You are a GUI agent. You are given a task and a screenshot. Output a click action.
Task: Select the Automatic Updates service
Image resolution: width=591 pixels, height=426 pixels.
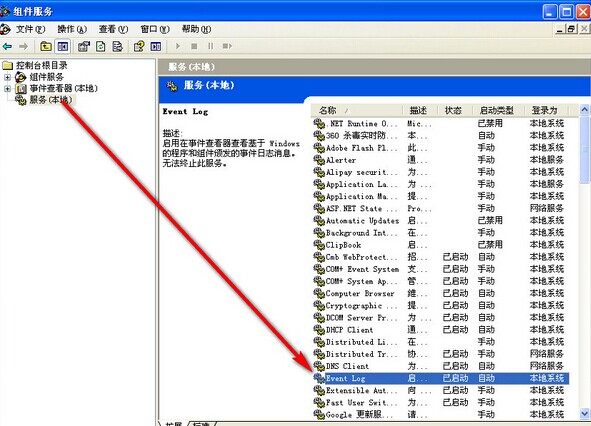point(440,221)
